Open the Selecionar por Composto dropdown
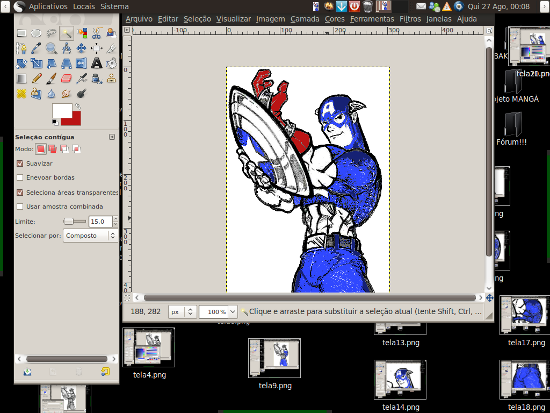 click(x=90, y=236)
